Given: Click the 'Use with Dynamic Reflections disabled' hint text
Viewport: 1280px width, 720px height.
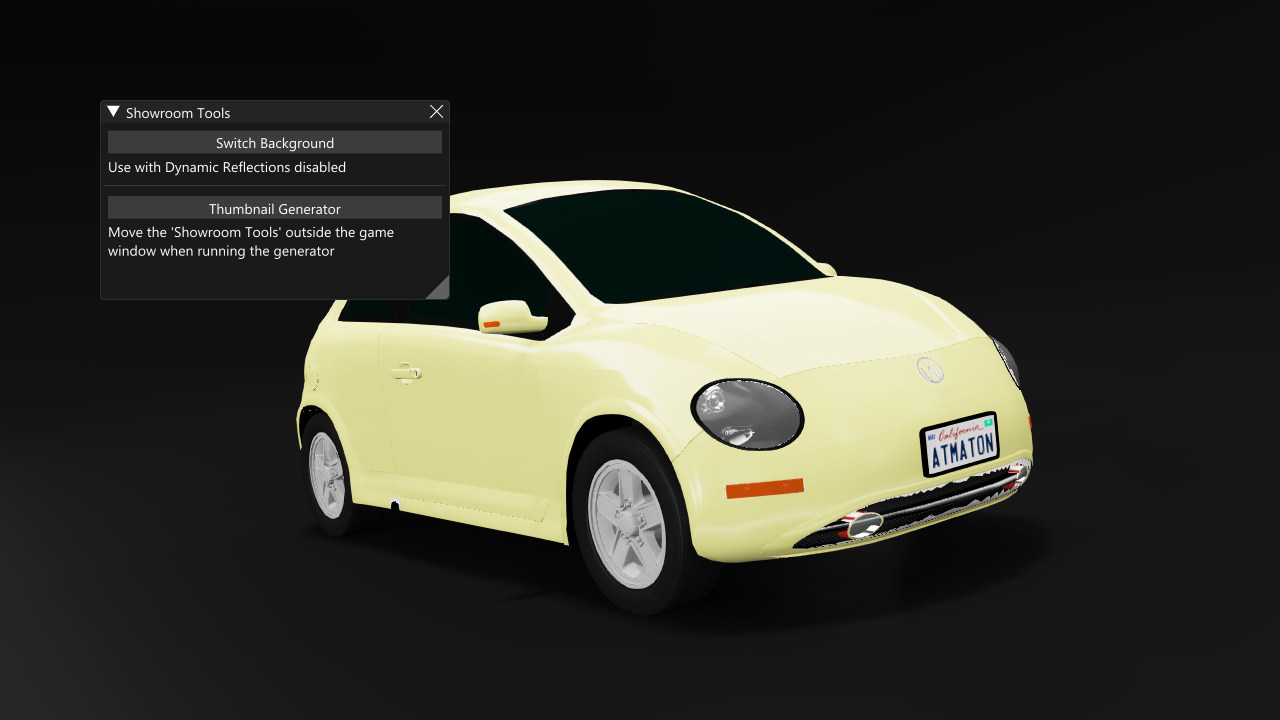Looking at the screenshot, I should point(227,167).
